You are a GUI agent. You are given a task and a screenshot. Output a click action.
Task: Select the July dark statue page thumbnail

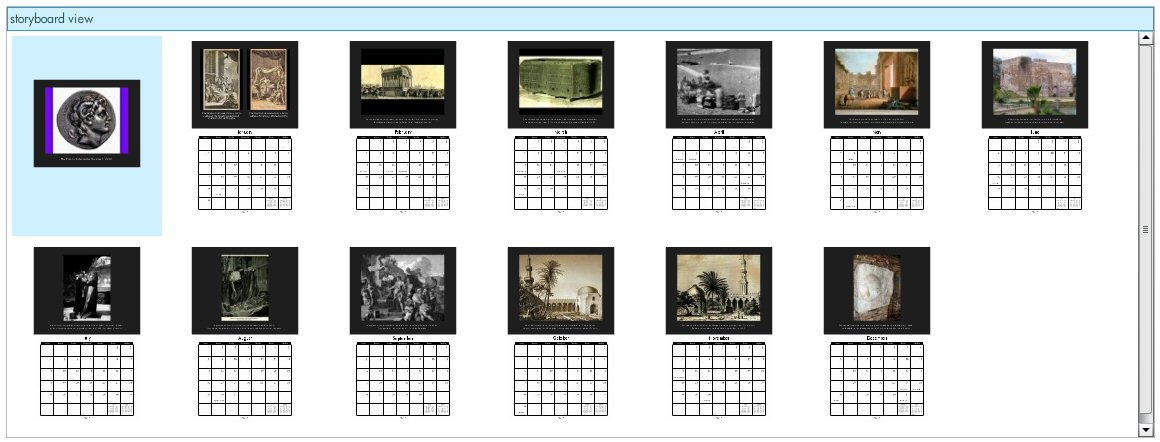point(87,332)
